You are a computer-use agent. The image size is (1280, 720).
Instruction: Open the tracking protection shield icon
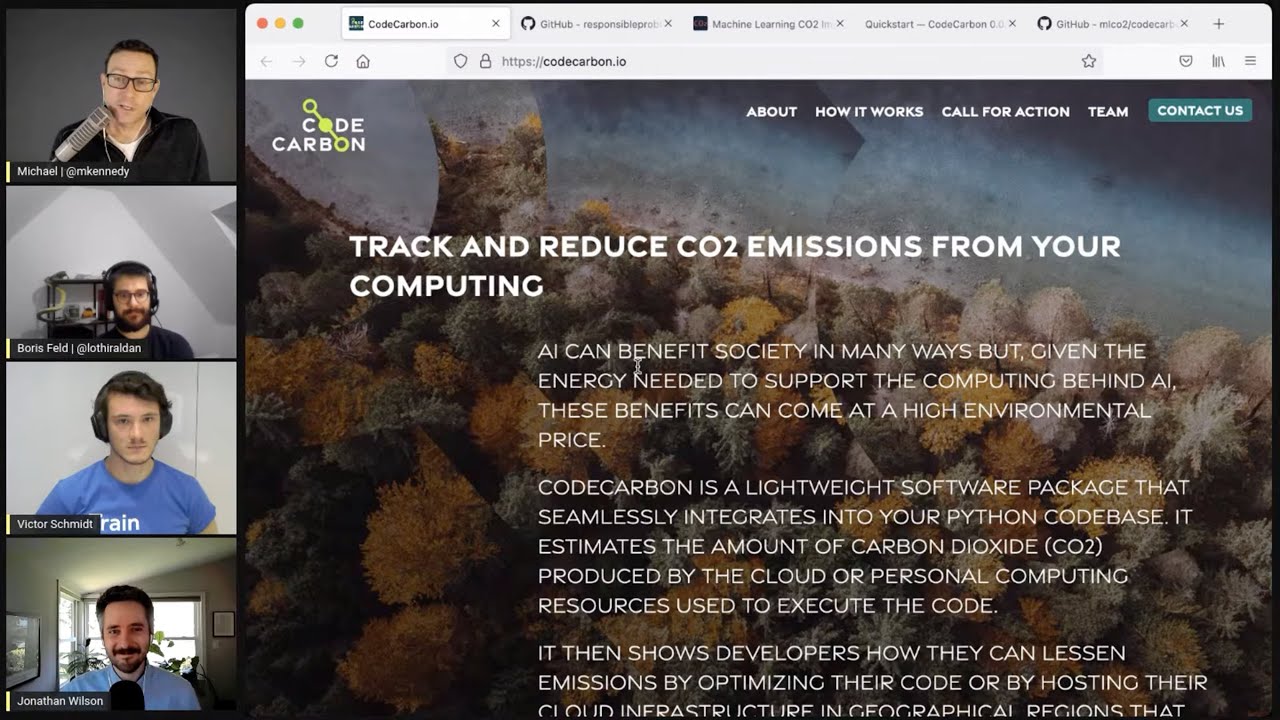(x=460, y=61)
